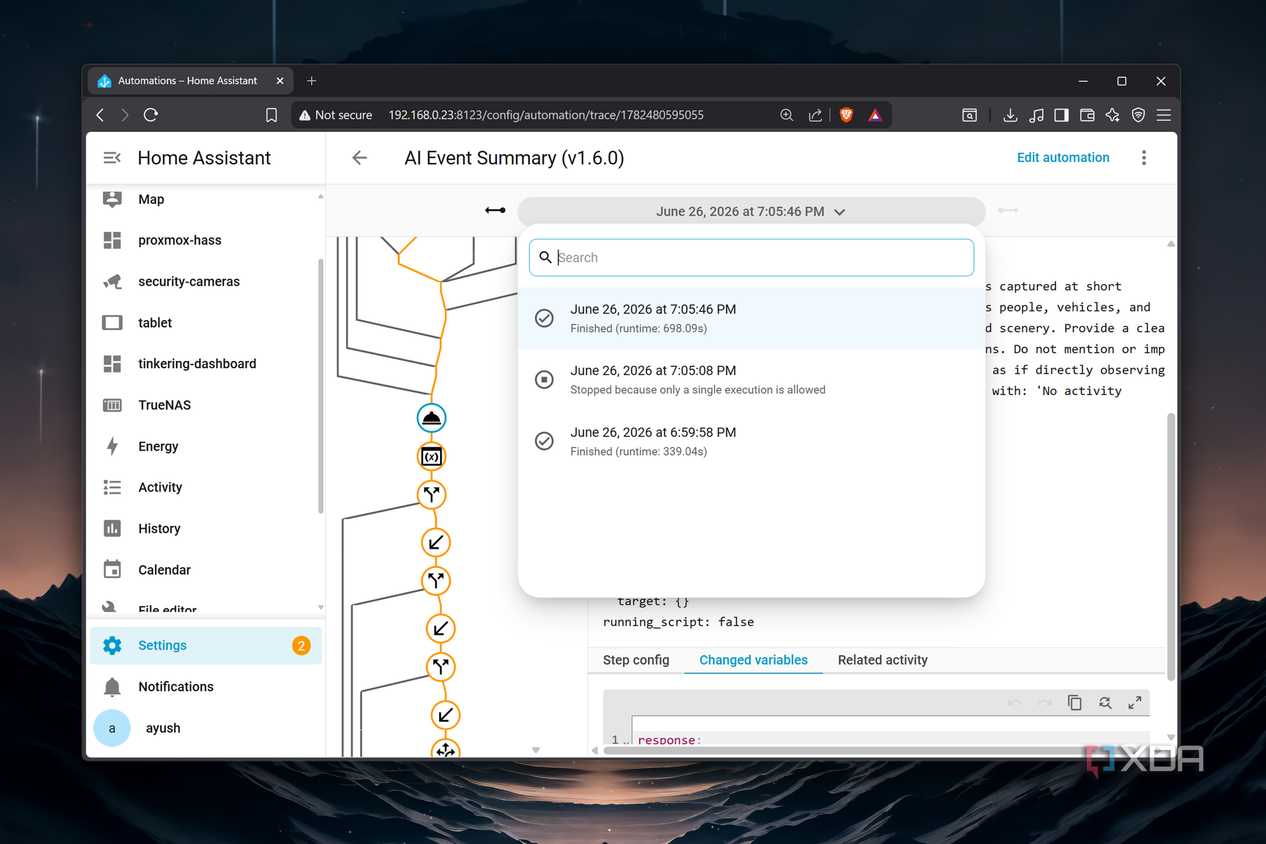Select the stopped 7:05:08 PM trace
The height and width of the screenshot is (844, 1266).
[751, 380]
